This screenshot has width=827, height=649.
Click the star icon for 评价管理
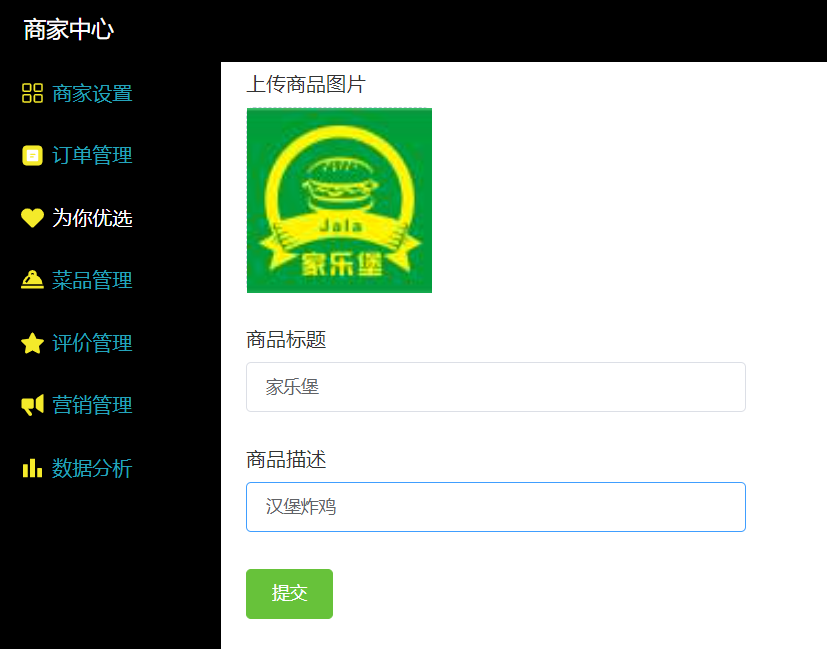32,343
